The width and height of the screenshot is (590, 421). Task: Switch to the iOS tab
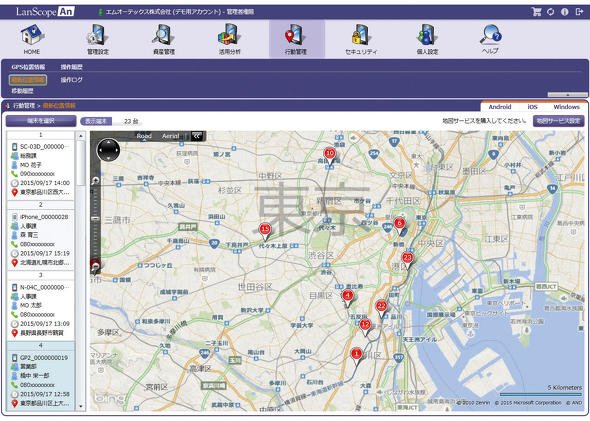(532, 107)
